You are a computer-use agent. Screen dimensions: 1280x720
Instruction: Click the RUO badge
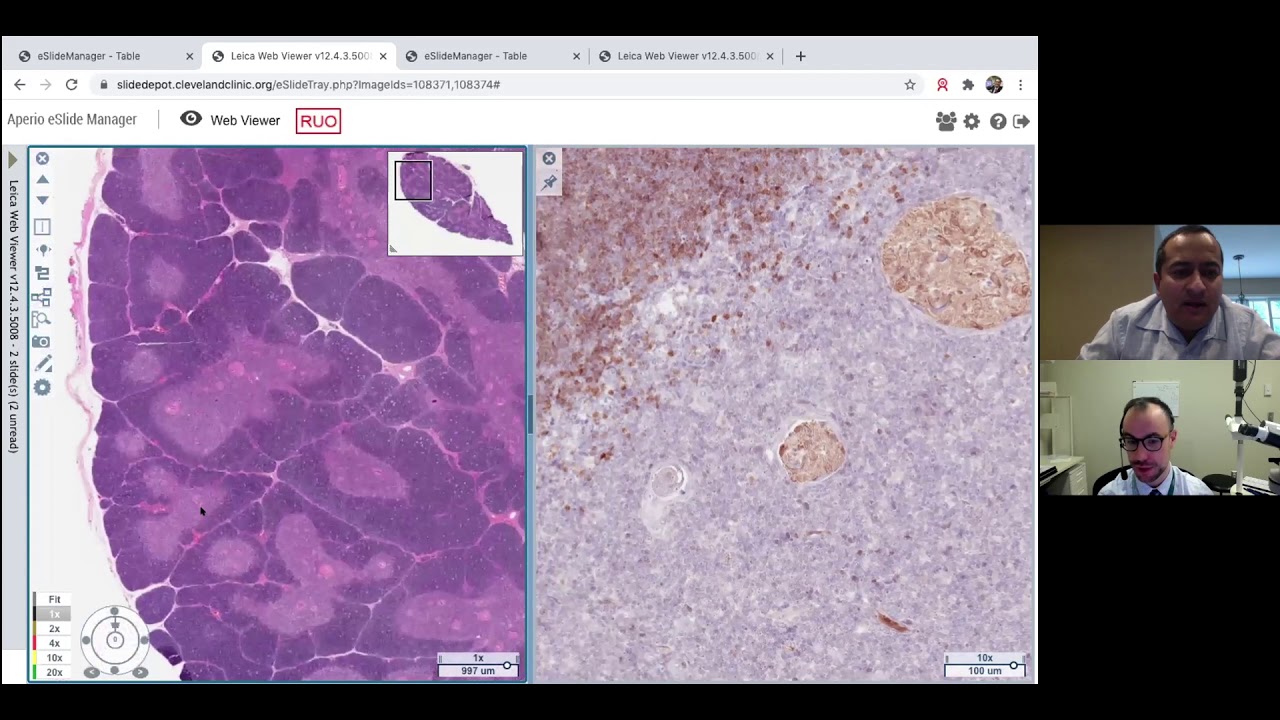coord(318,121)
